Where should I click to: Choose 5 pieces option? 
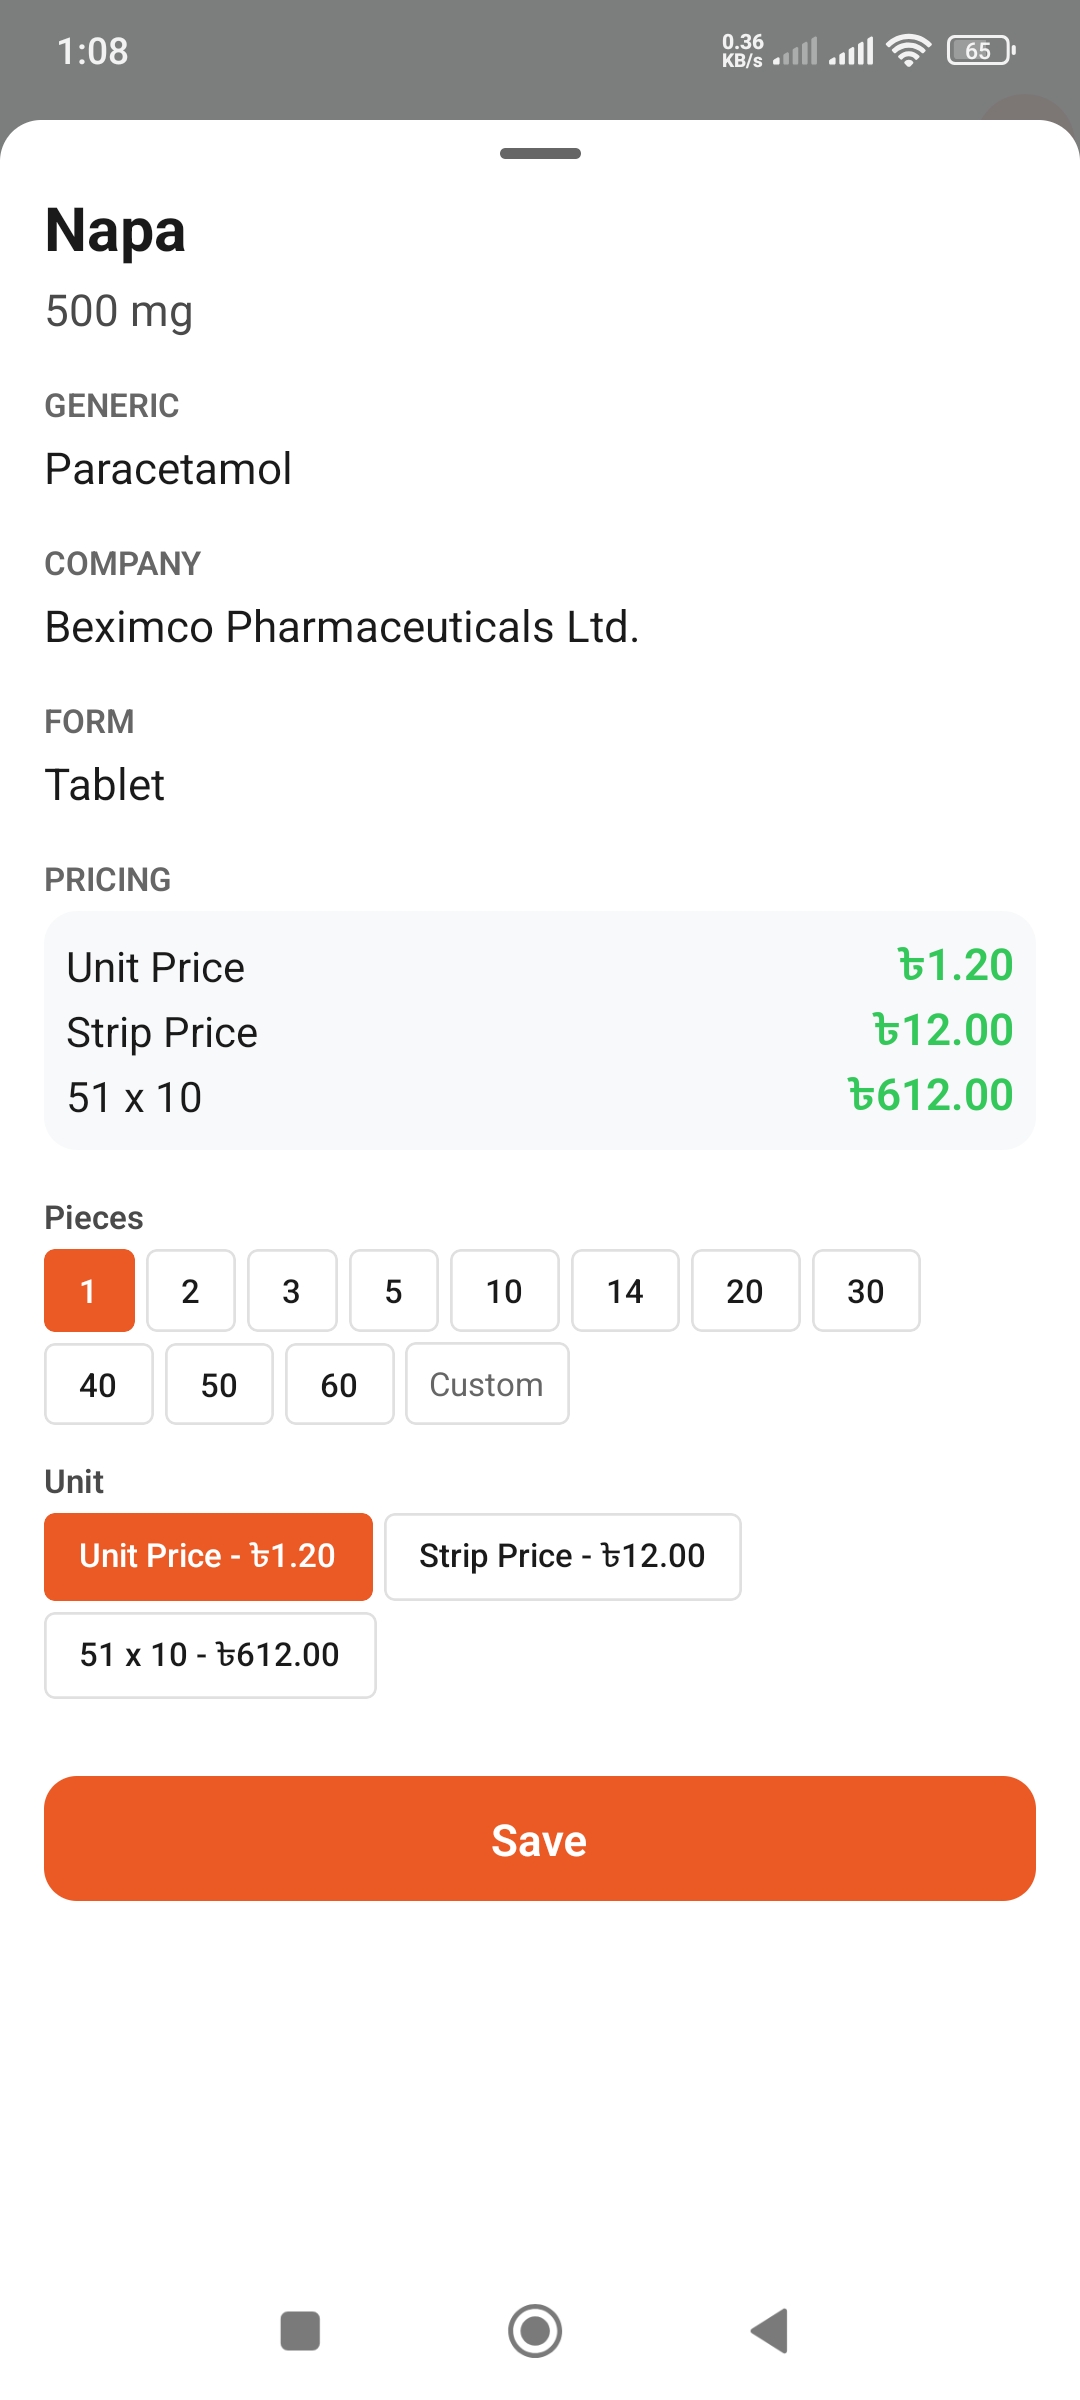(x=394, y=1291)
